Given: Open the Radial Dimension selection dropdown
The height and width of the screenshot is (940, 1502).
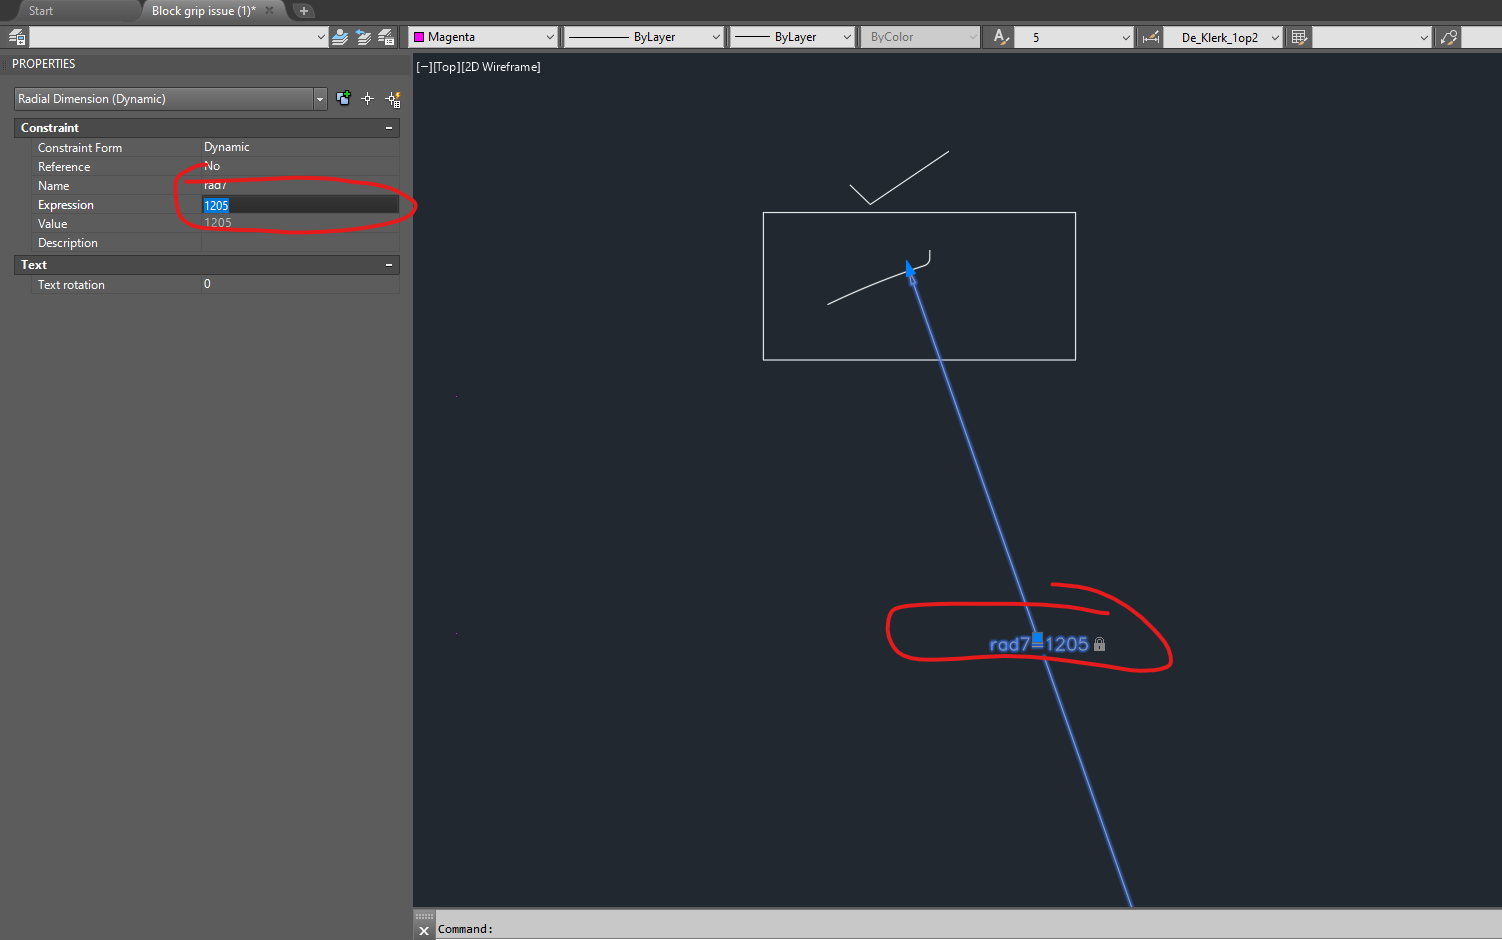Looking at the screenshot, I should (319, 98).
